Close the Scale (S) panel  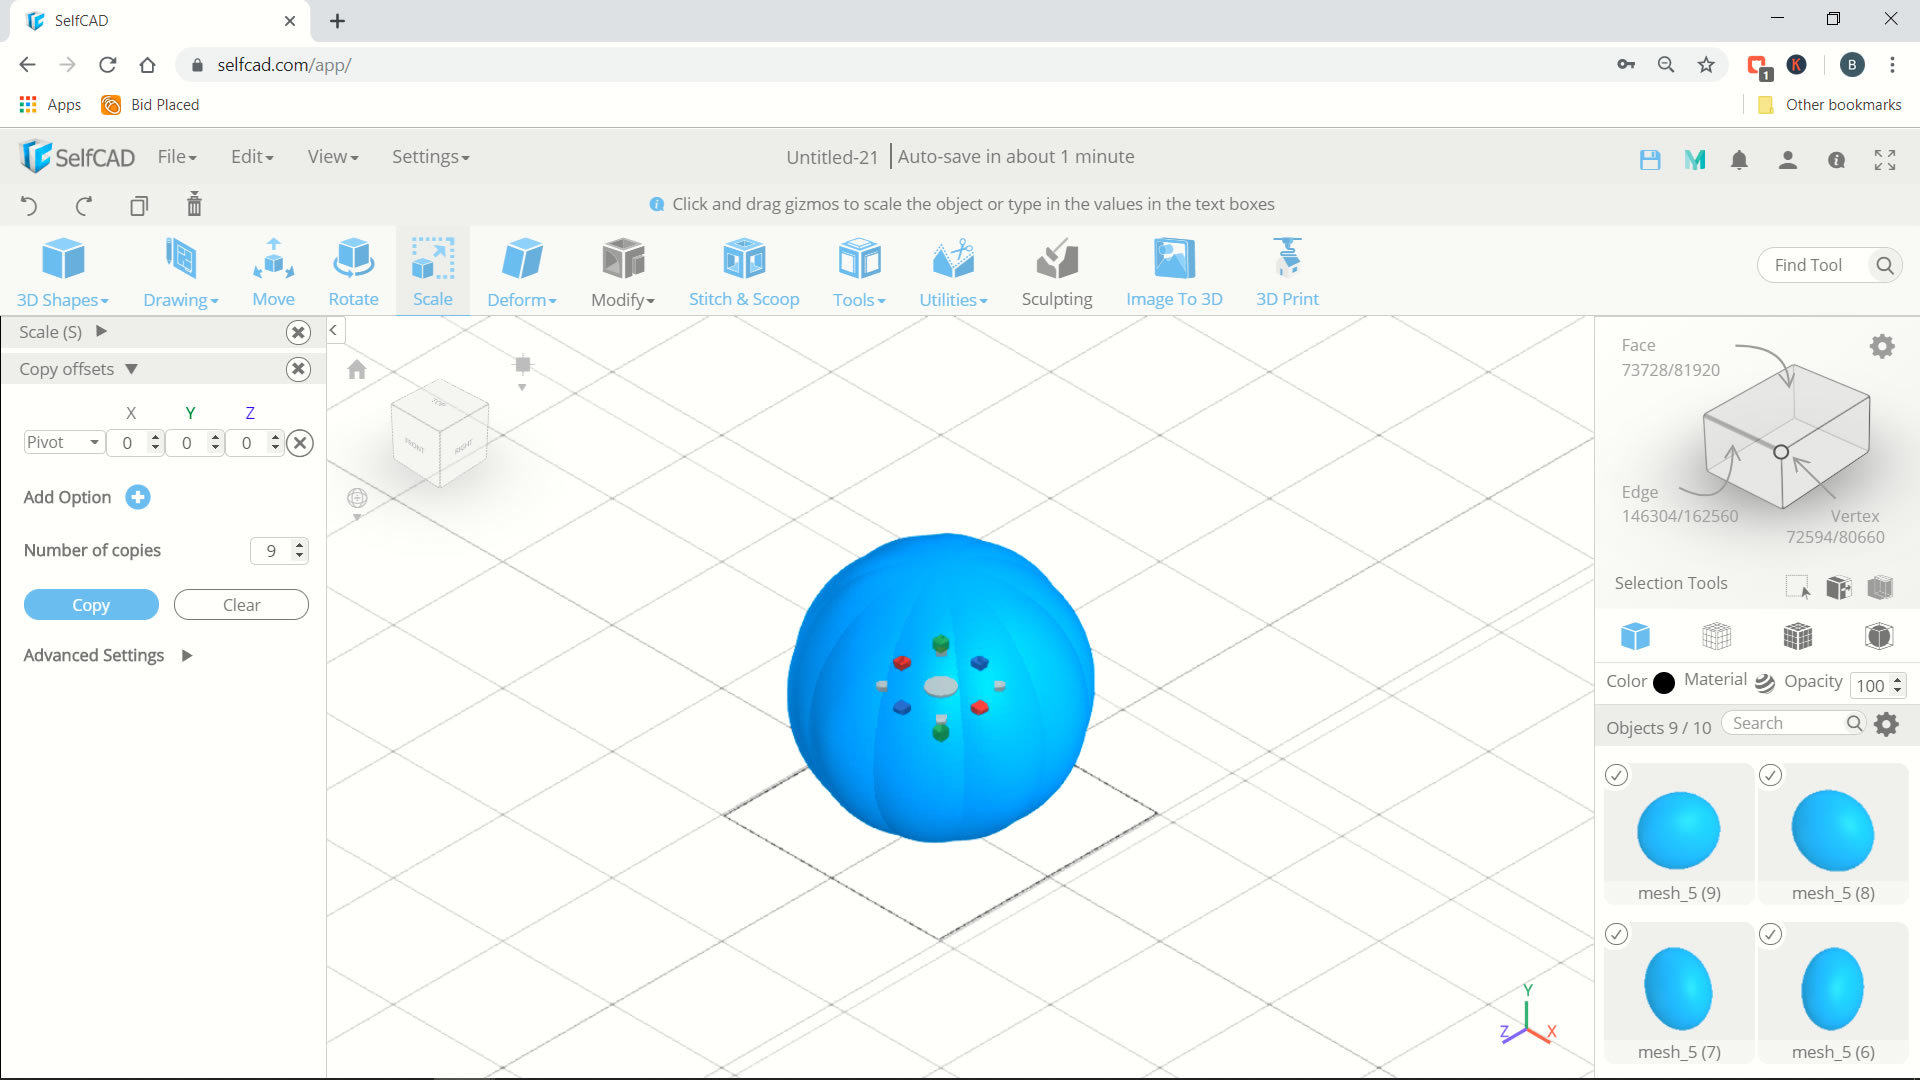(x=298, y=332)
